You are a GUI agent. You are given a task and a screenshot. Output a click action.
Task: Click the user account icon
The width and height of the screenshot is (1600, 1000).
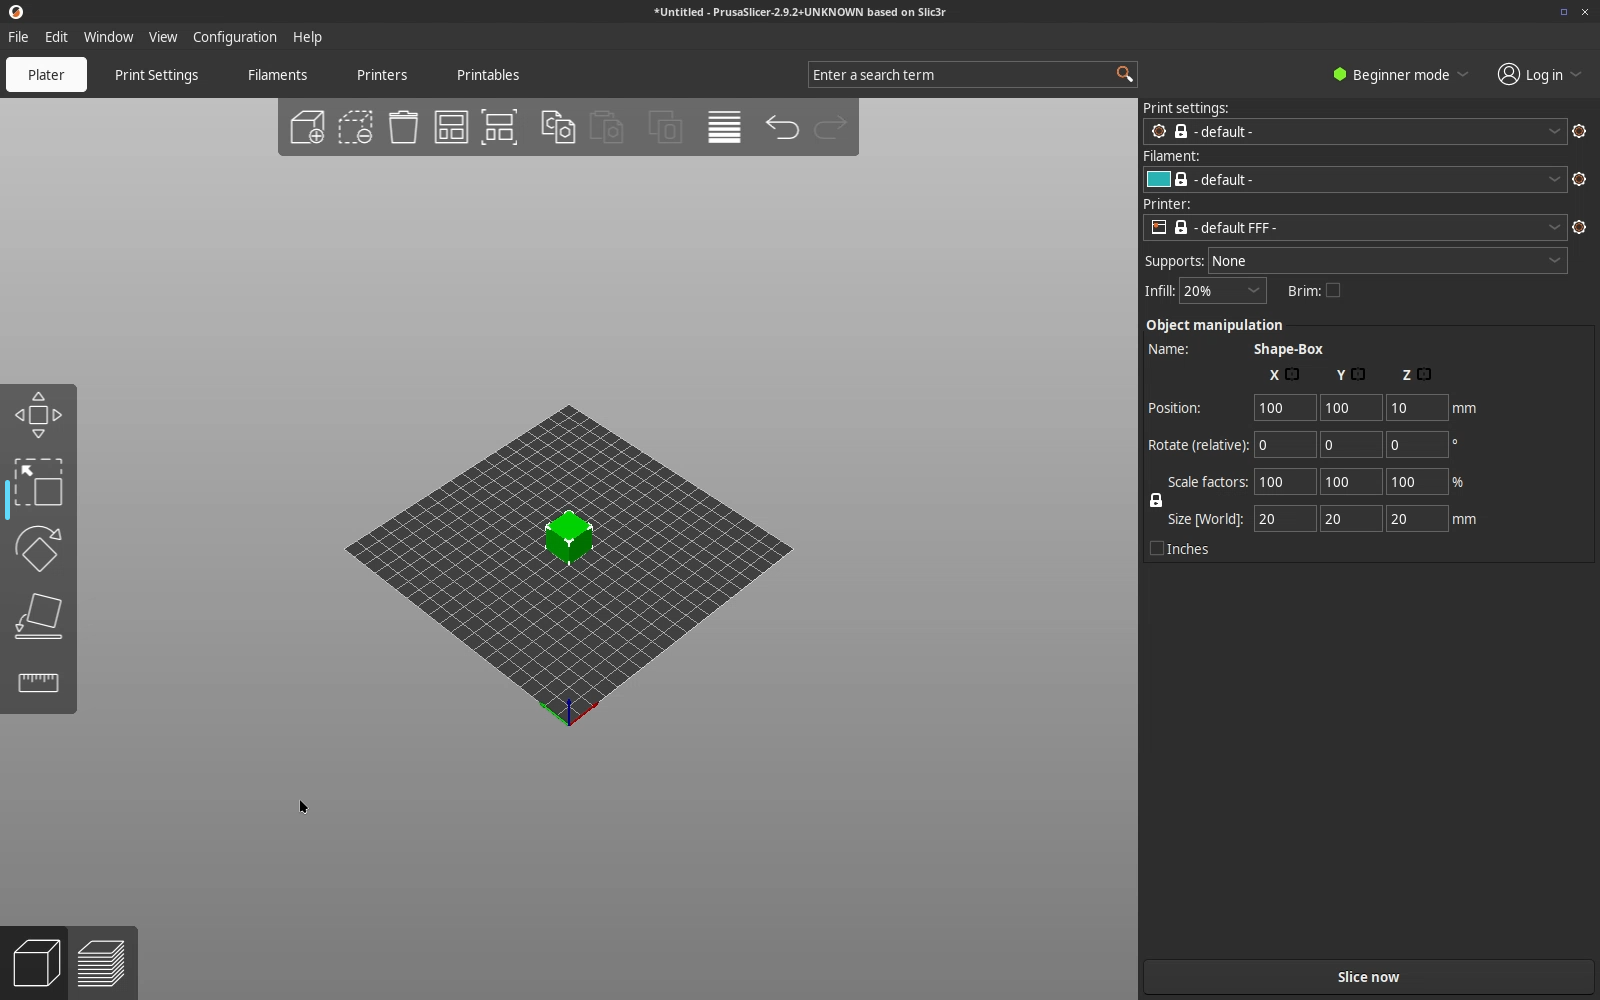(x=1508, y=74)
